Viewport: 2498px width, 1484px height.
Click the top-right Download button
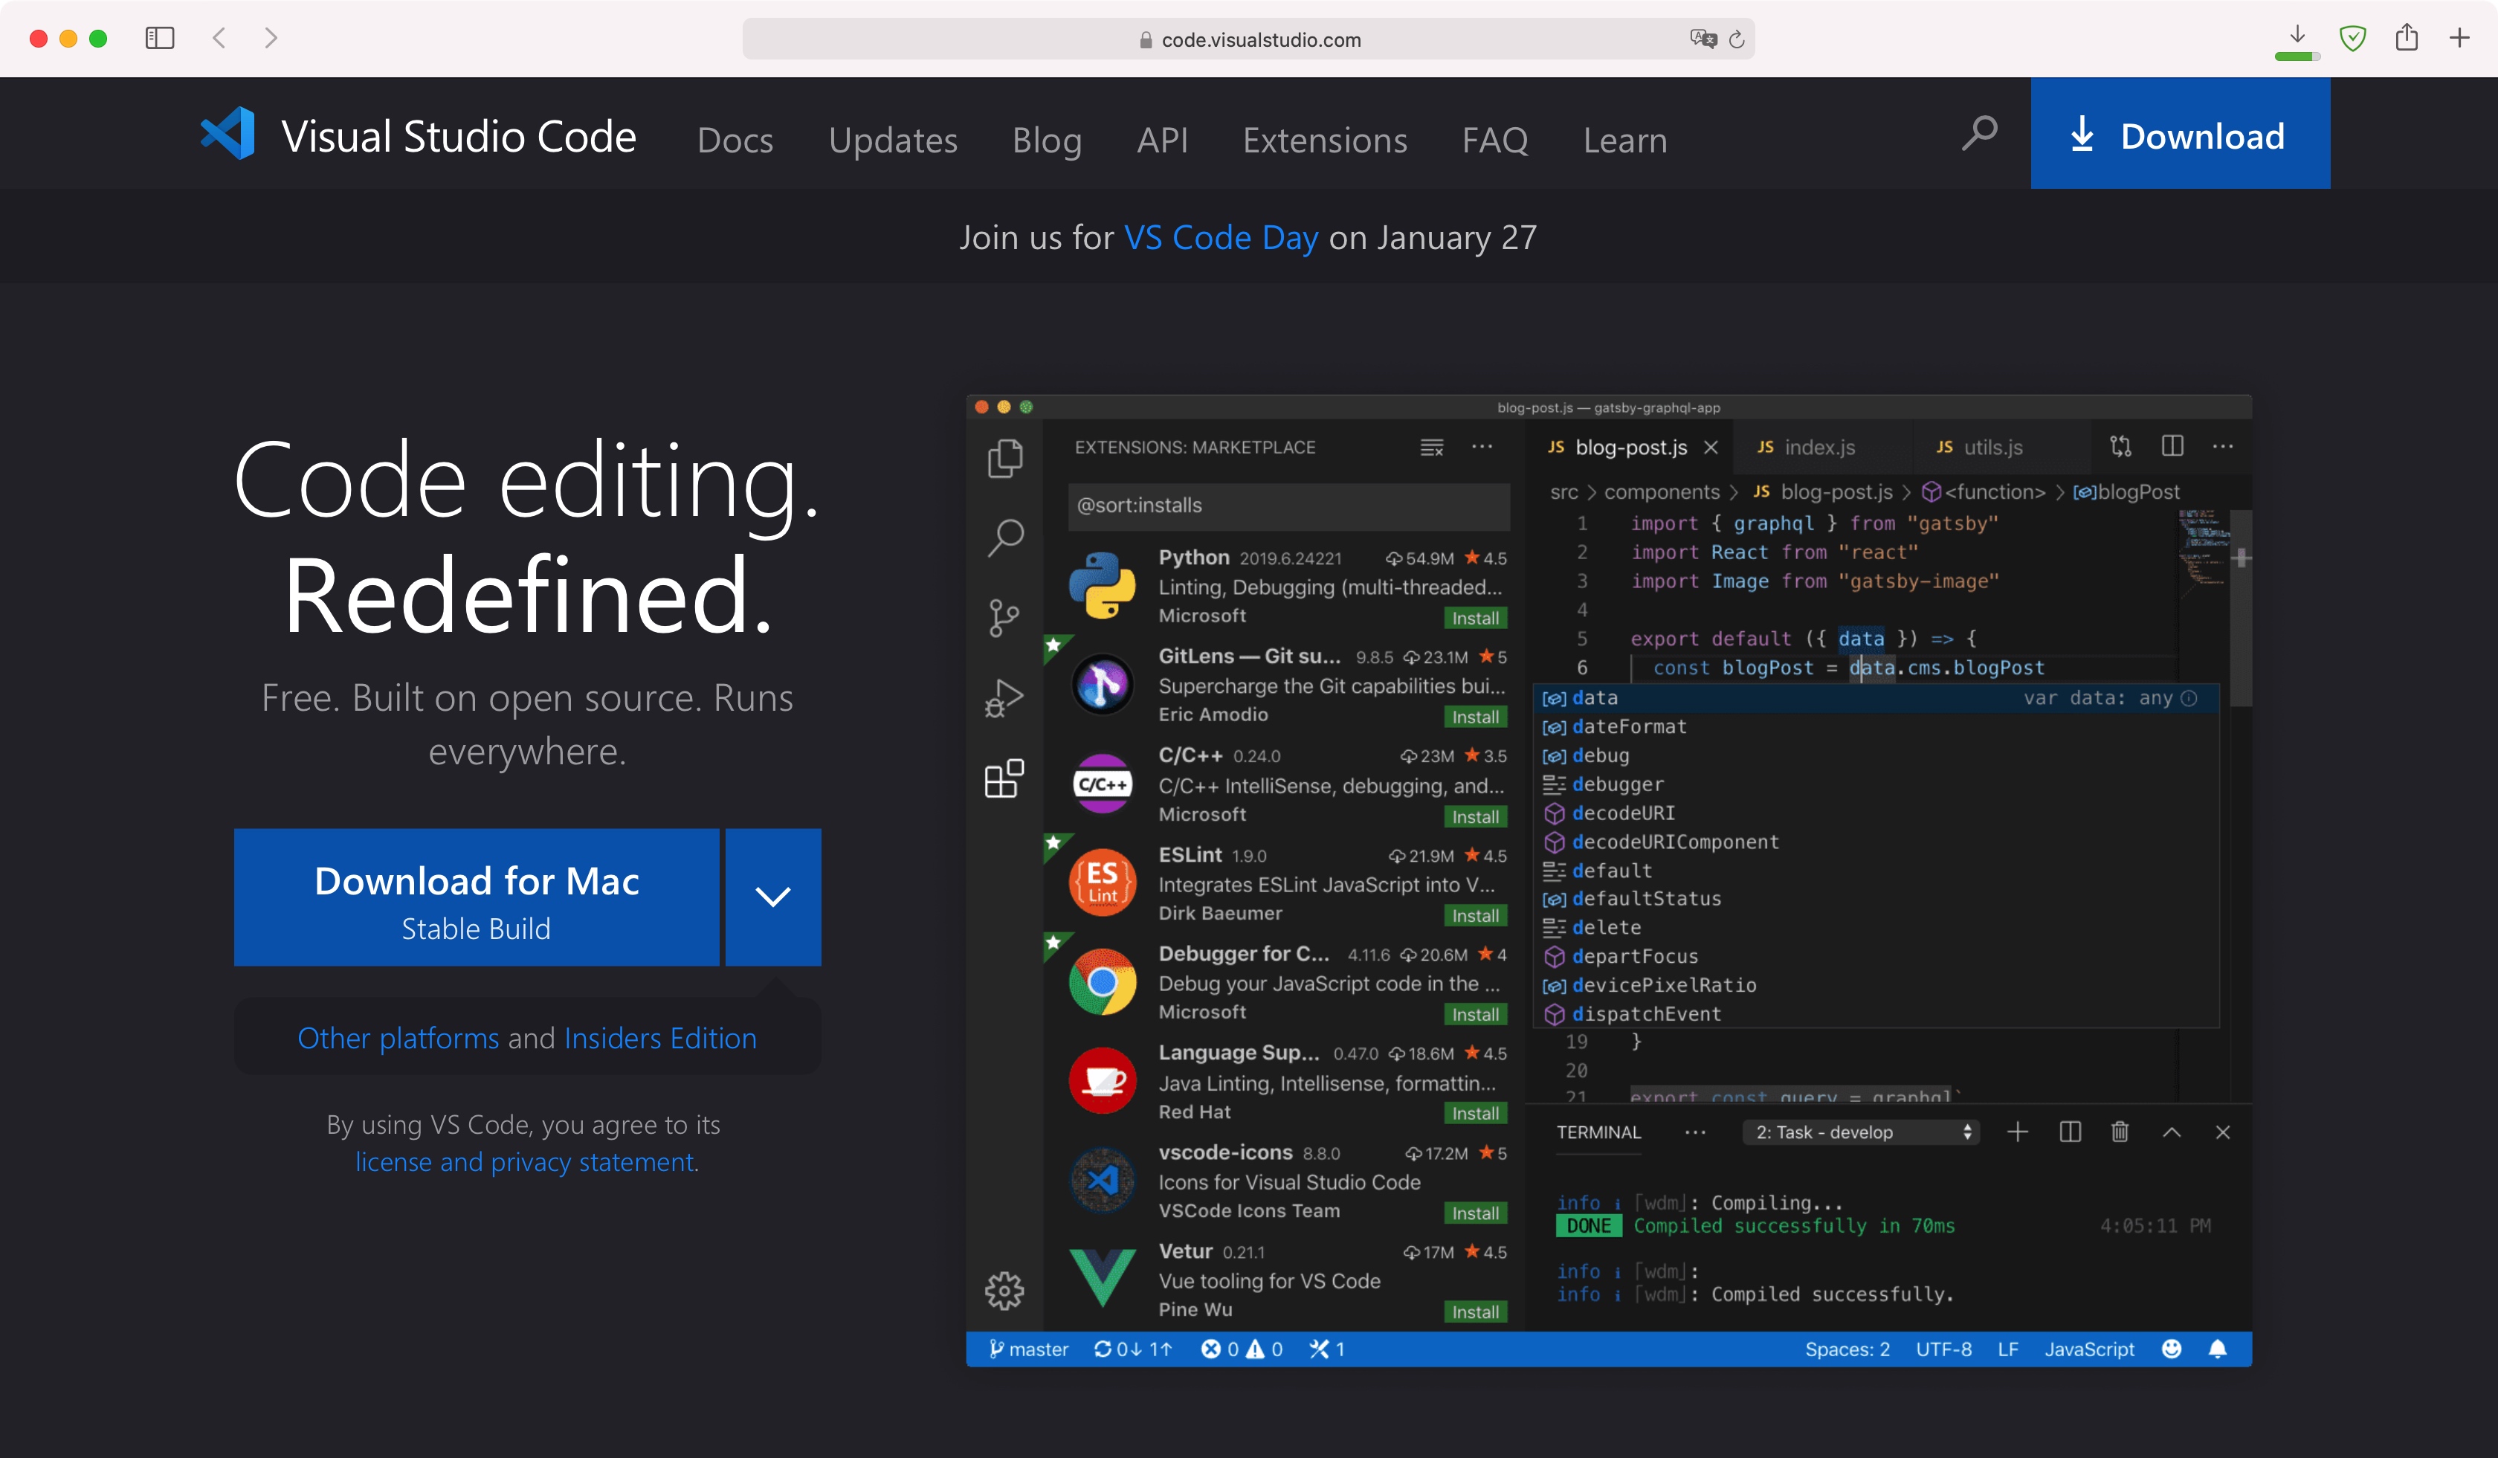click(x=2180, y=134)
